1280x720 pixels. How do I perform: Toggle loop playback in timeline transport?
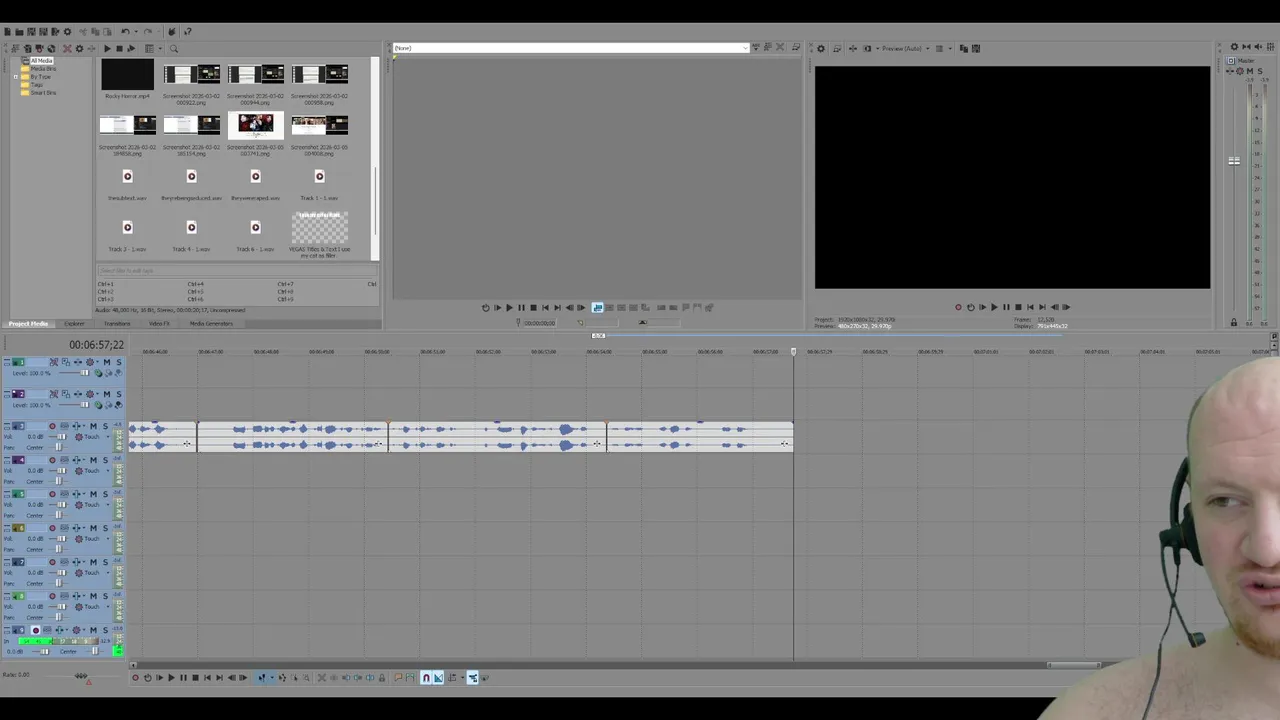(x=148, y=678)
